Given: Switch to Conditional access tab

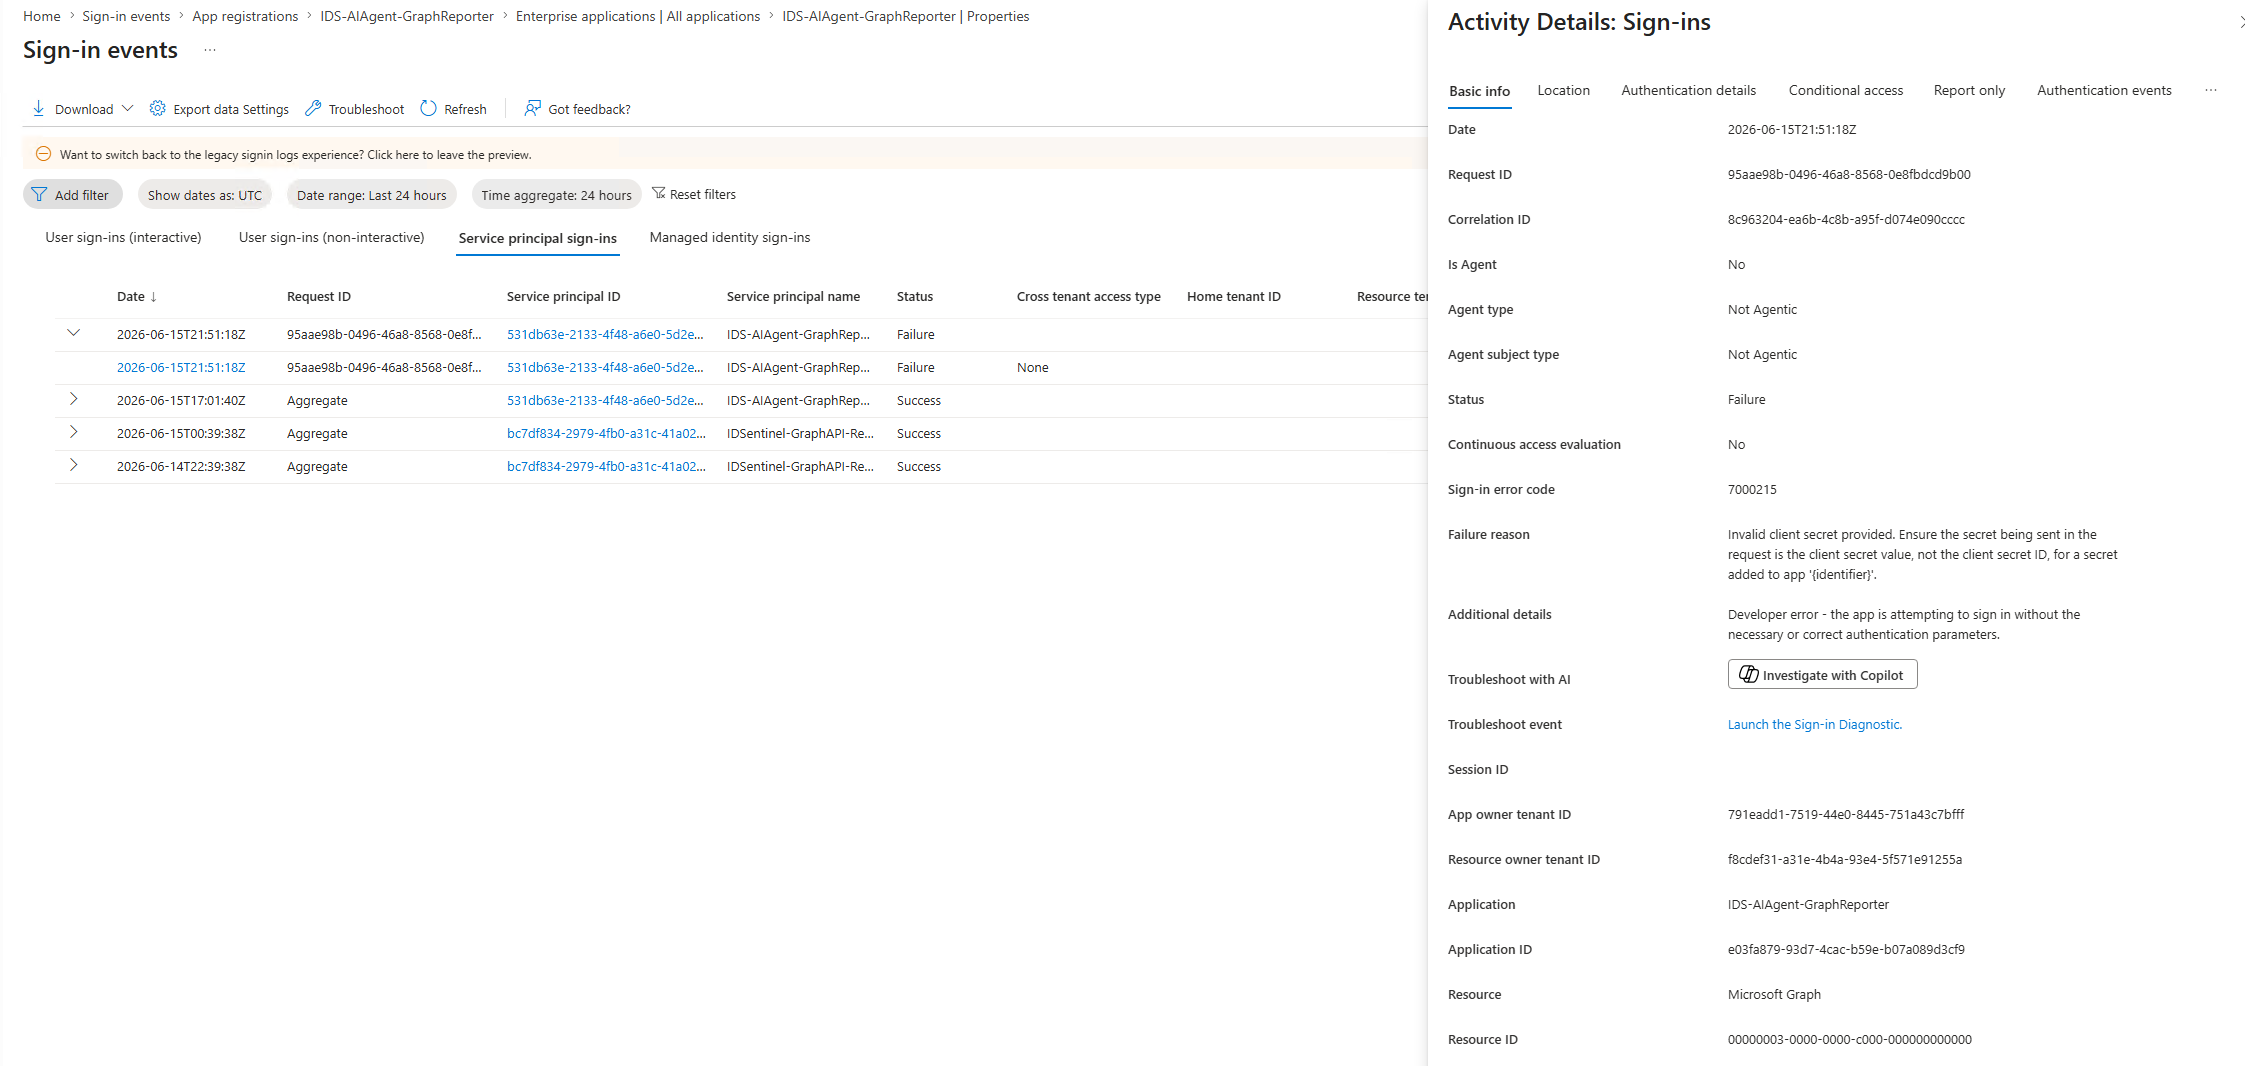Looking at the screenshot, I should coord(1846,90).
